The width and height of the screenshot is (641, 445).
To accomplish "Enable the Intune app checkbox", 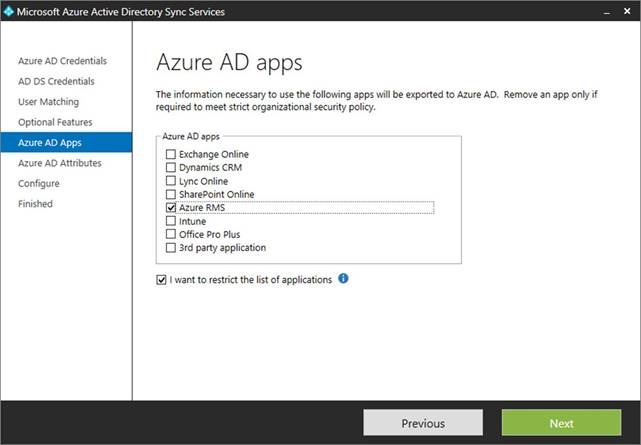I will point(171,220).
